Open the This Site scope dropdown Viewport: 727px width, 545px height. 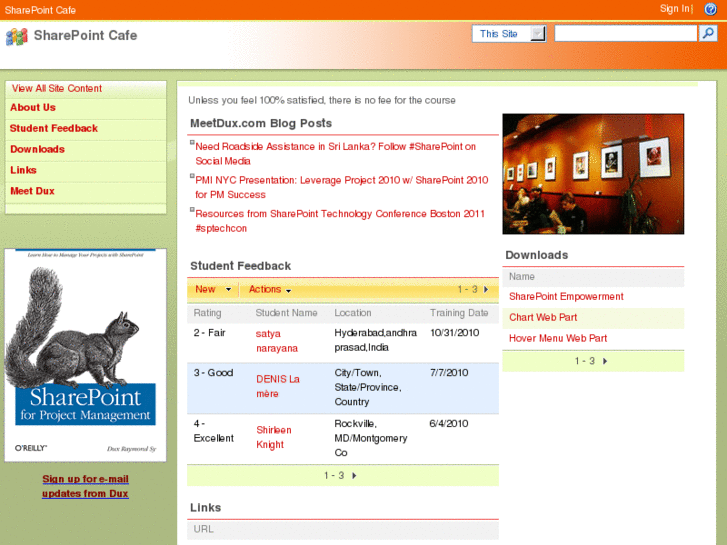tap(509, 34)
